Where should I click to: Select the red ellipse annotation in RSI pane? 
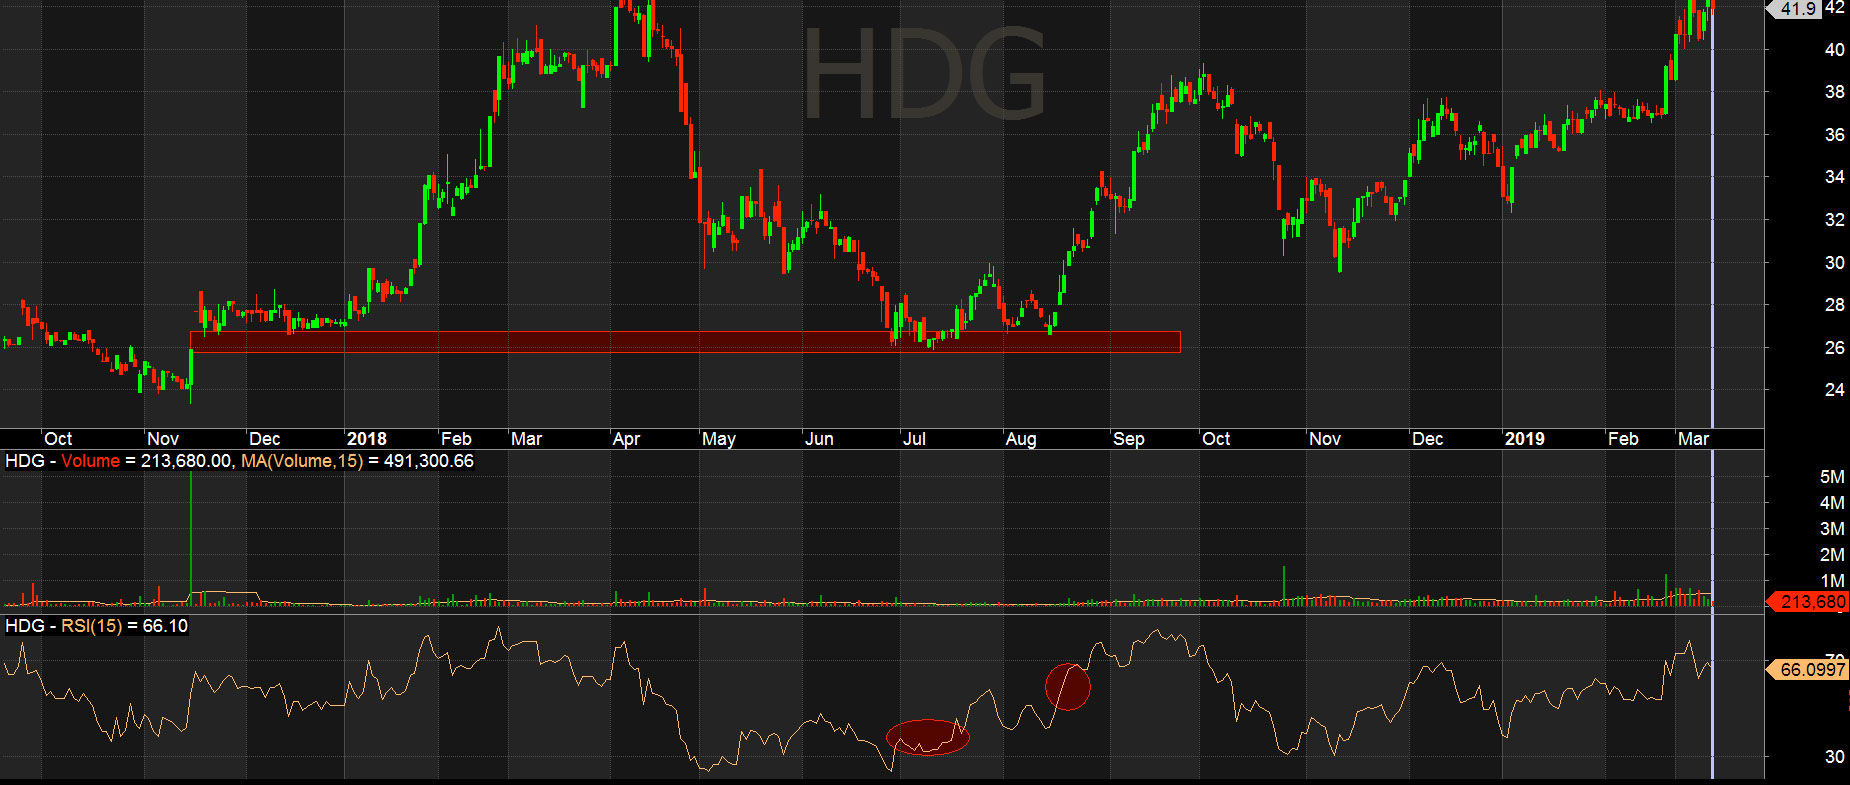click(x=927, y=737)
